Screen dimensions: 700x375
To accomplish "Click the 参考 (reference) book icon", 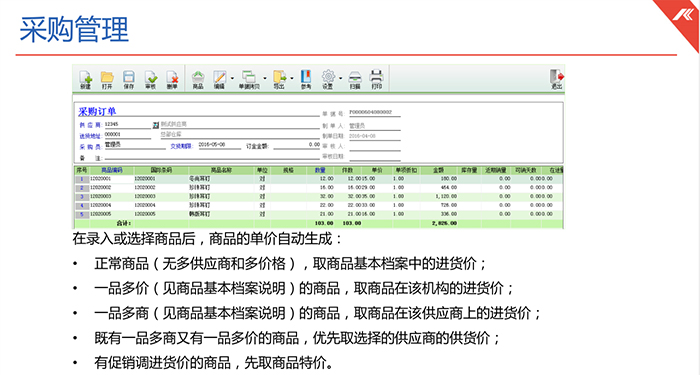I will point(306,80).
